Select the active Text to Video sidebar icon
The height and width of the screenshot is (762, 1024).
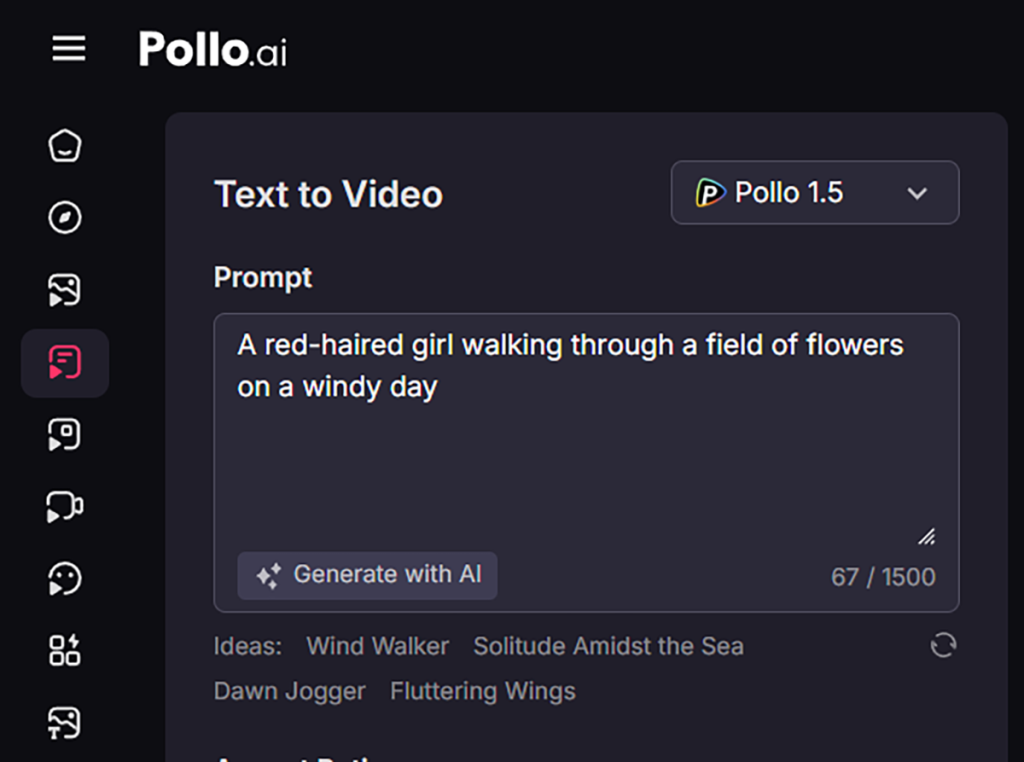click(x=65, y=363)
